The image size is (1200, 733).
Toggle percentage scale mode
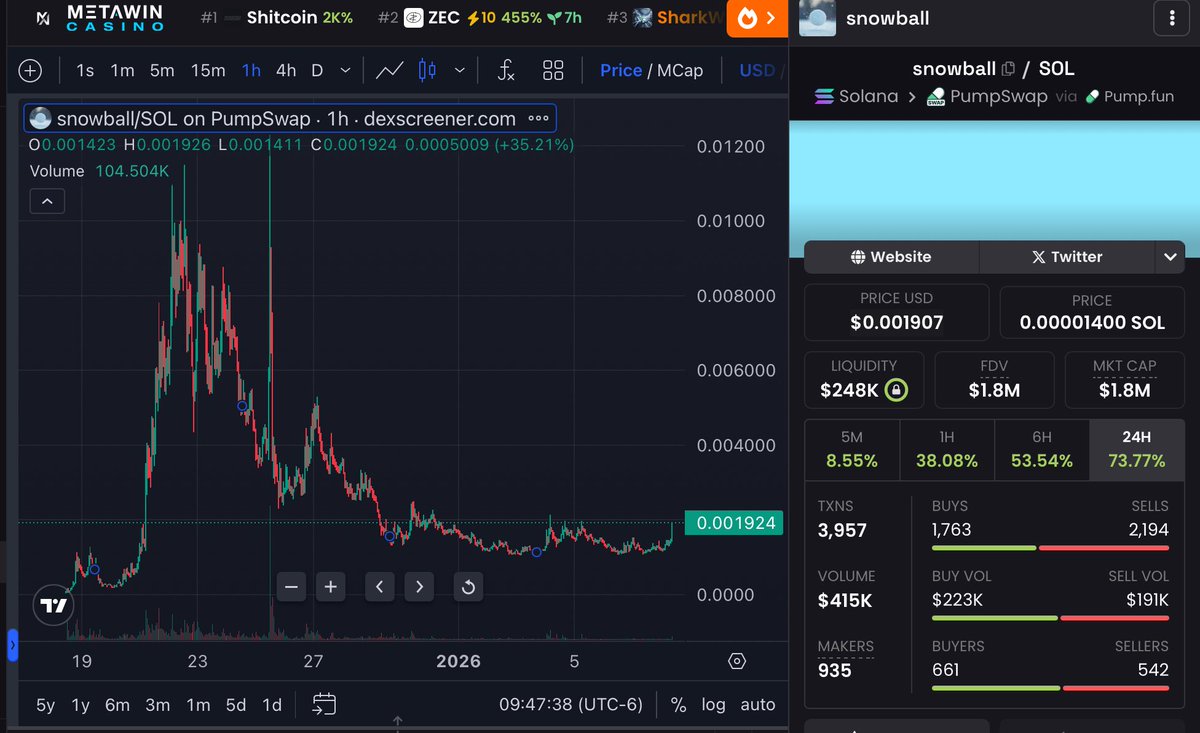click(x=678, y=705)
